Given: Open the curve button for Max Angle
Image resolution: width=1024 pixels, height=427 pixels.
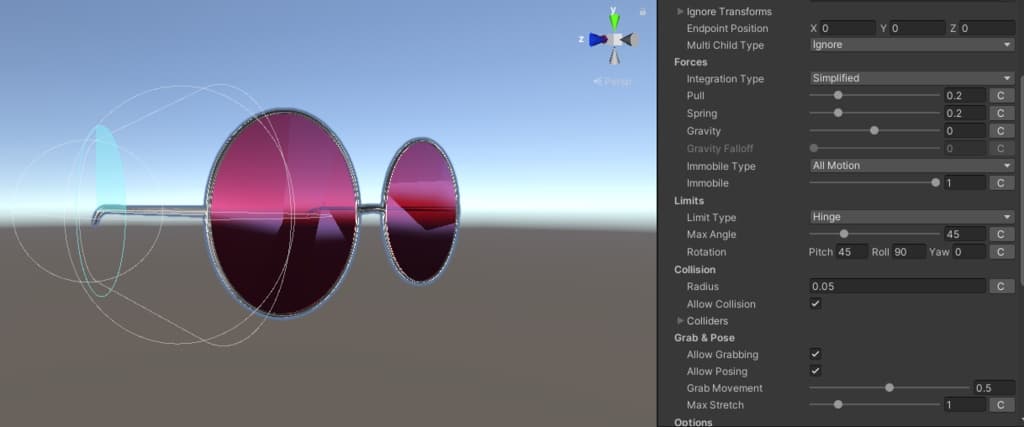Looking at the screenshot, I should tap(1001, 234).
